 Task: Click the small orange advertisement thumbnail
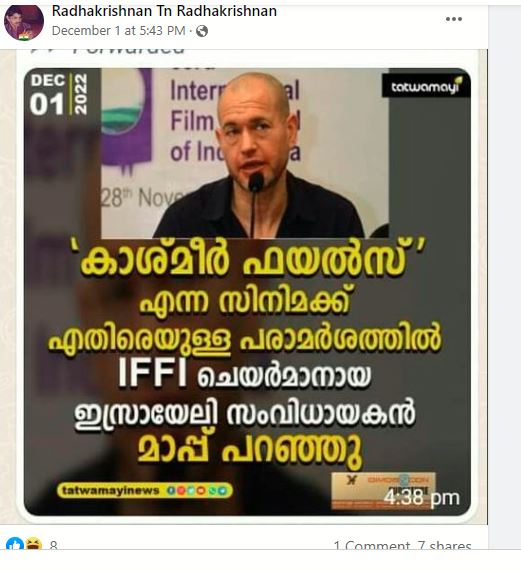pyautogui.click(x=383, y=490)
